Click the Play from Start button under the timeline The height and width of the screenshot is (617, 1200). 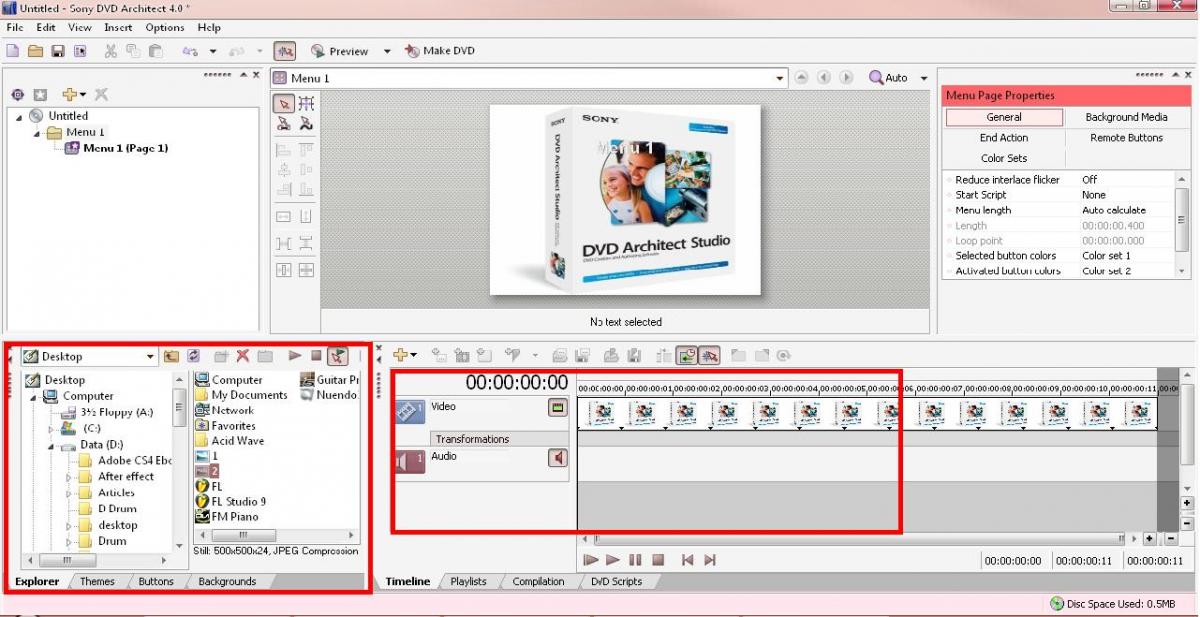coord(591,561)
